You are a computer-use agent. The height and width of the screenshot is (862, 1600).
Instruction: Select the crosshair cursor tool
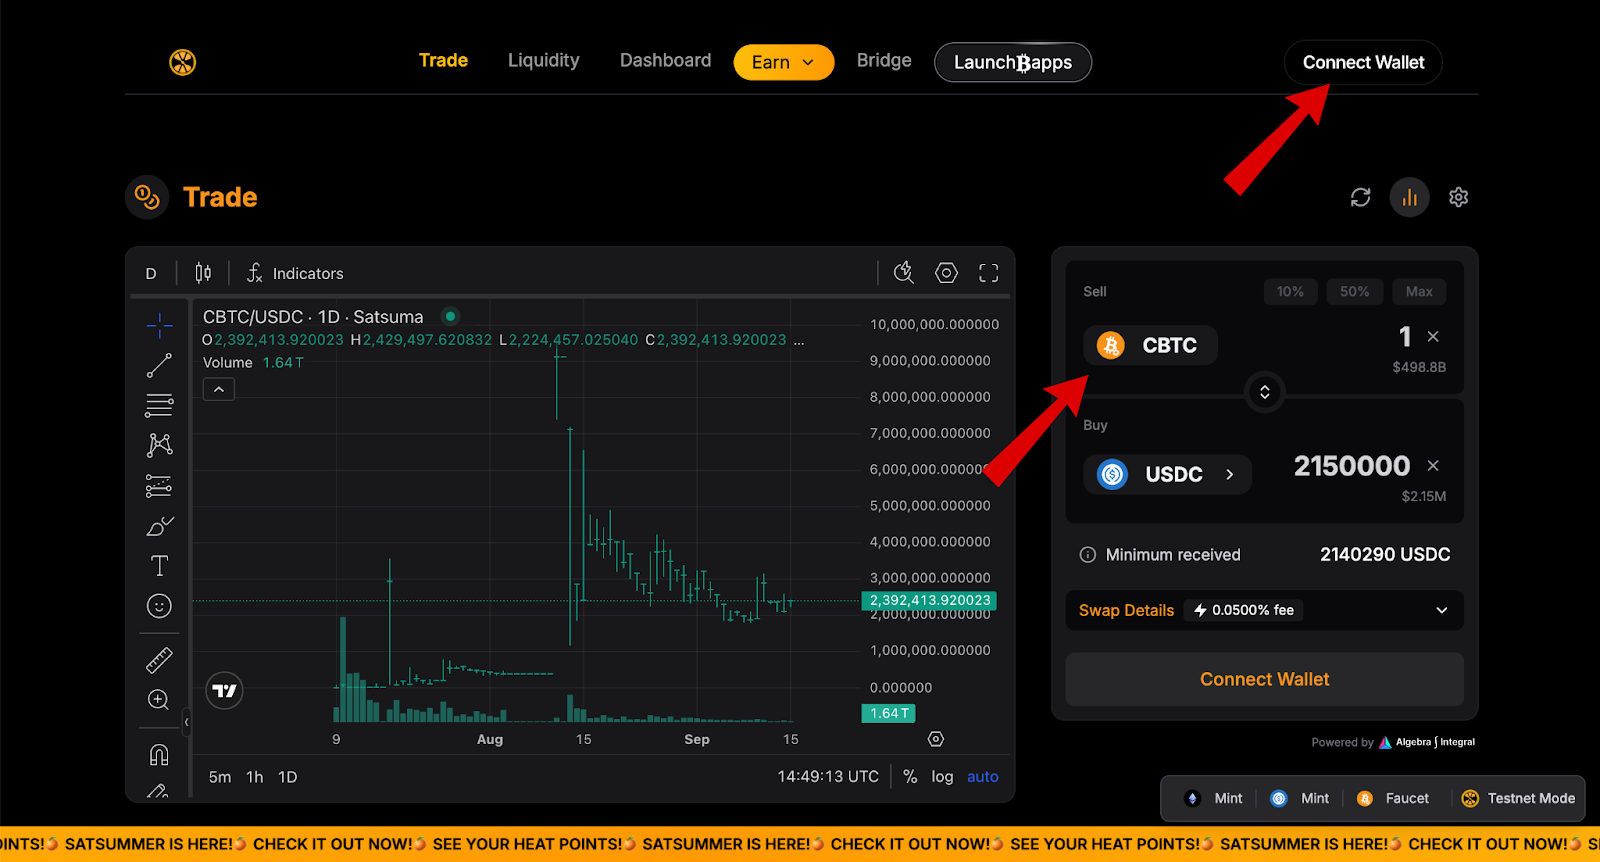pyautogui.click(x=159, y=325)
